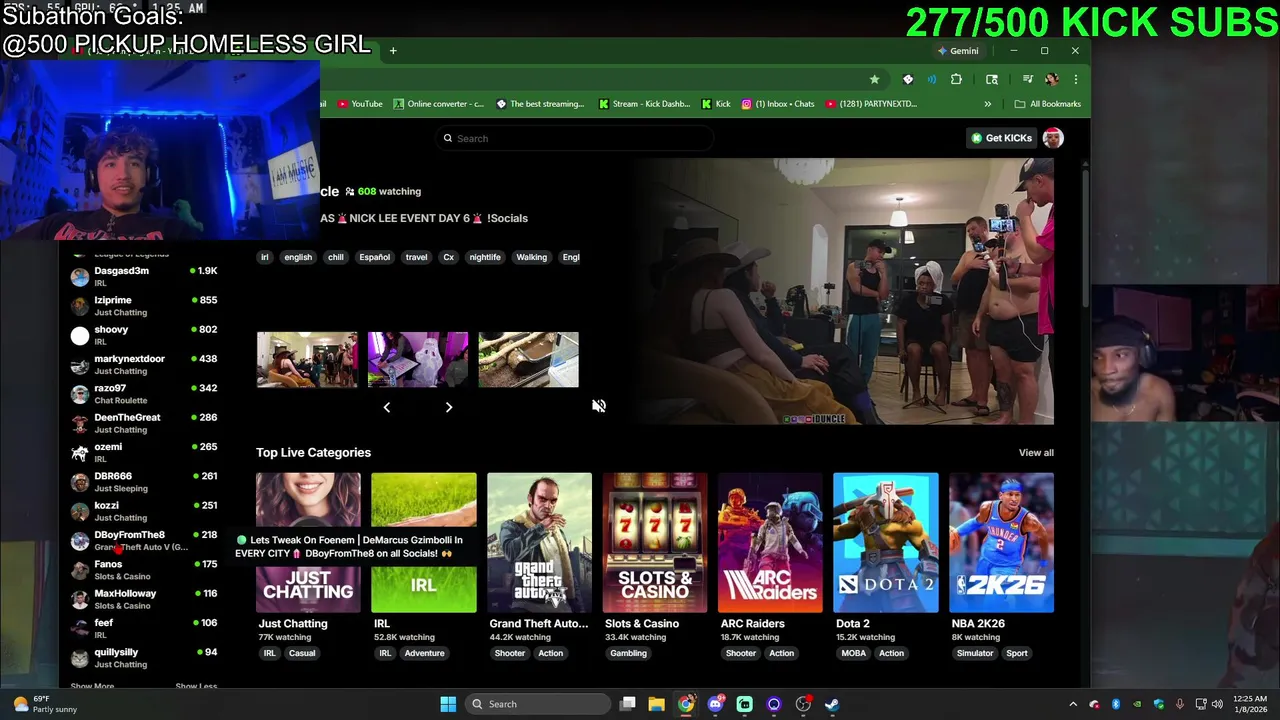Screen dimensions: 1280x720
Task: Open the Instagram Inbox Chats bookmark
Action: coord(778,104)
